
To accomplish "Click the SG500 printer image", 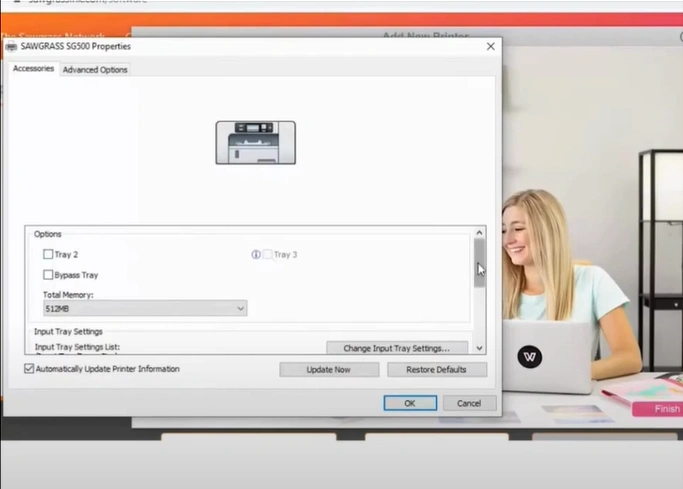I will (x=256, y=142).
